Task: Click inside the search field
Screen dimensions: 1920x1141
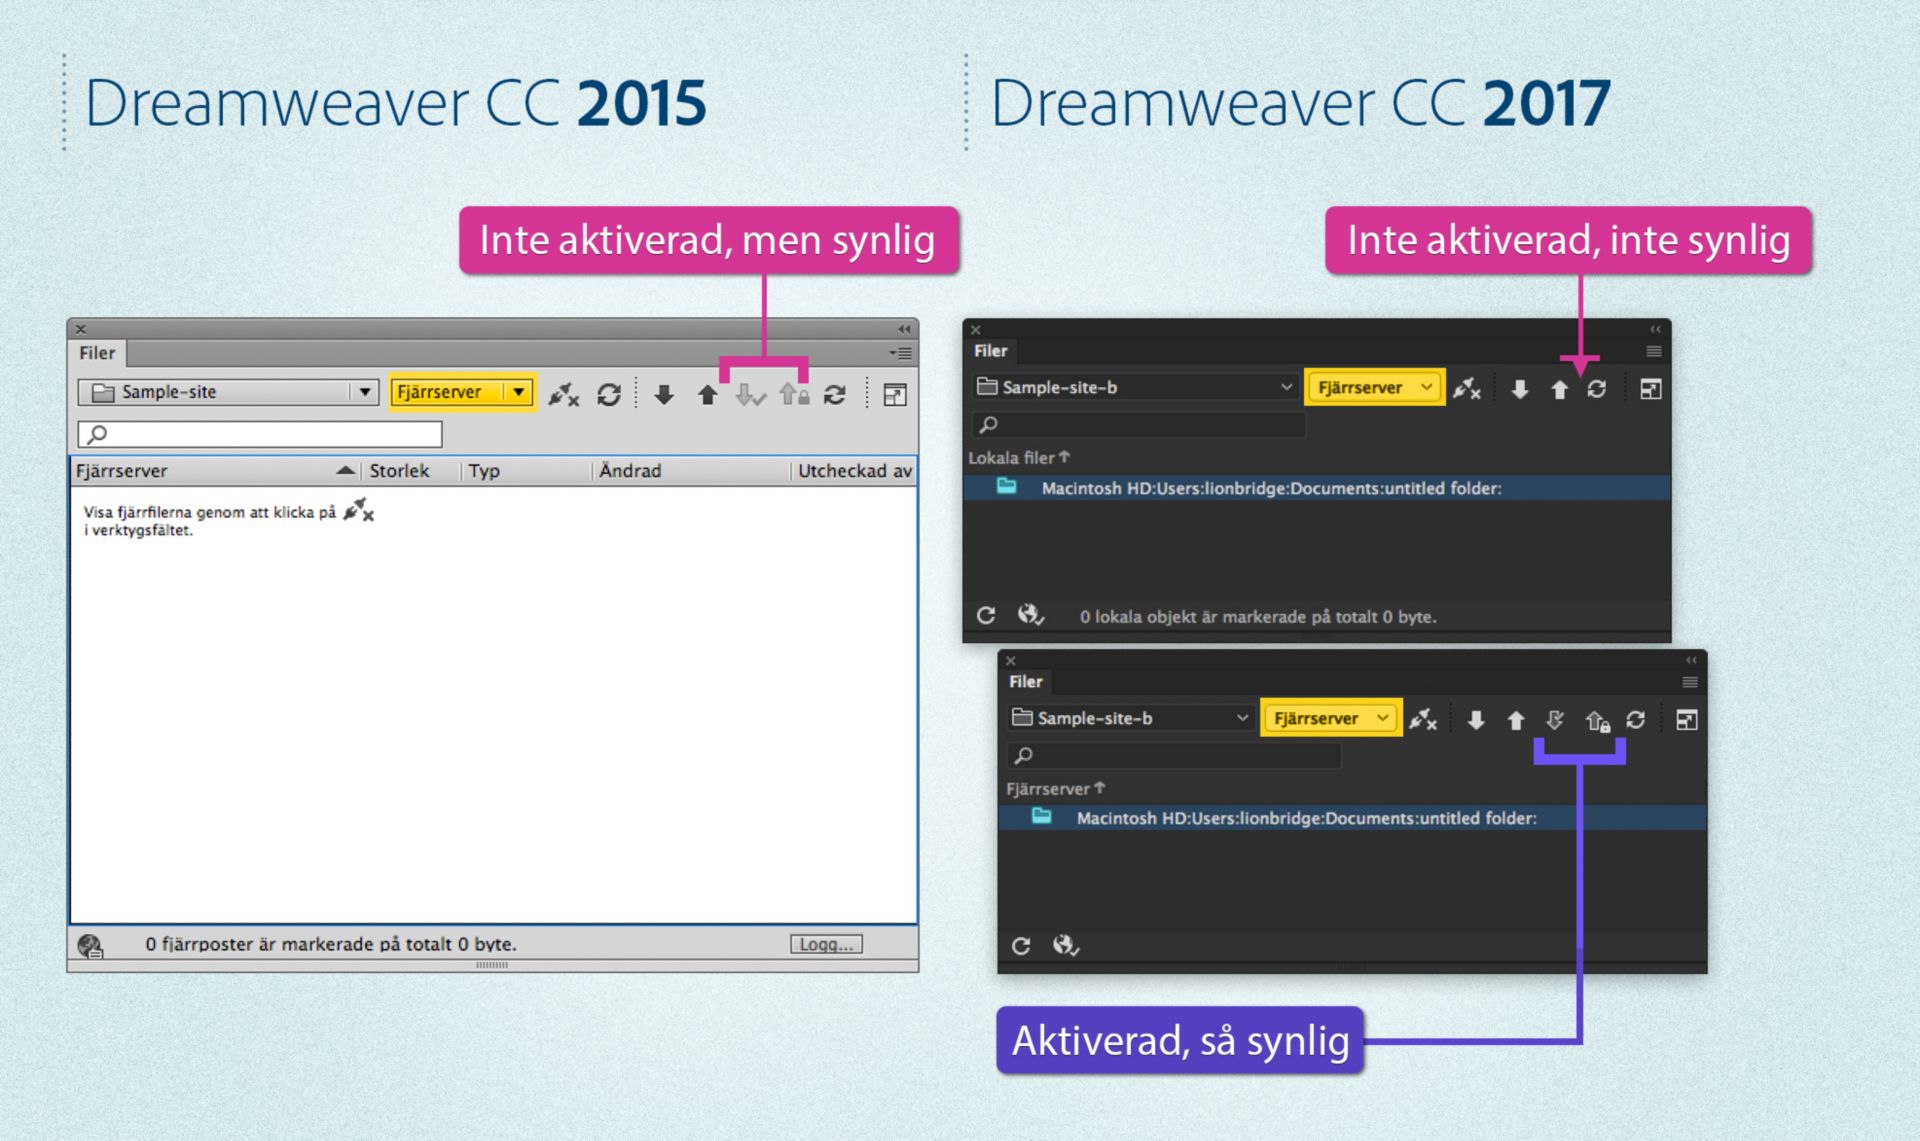Action: point(258,433)
